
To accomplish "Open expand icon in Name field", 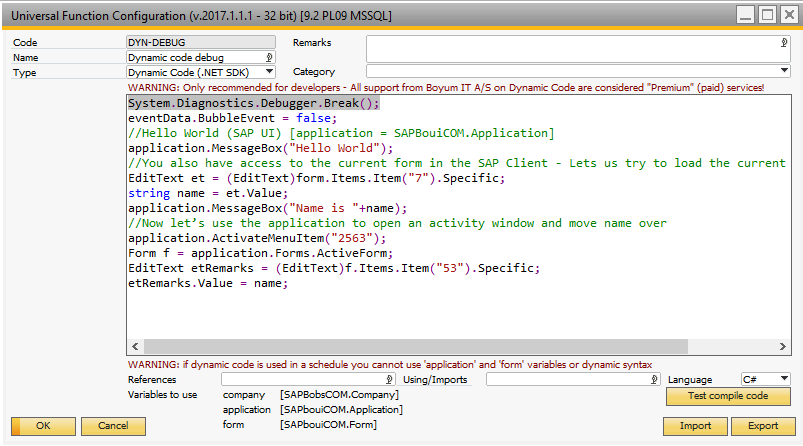I will point(269,57).
